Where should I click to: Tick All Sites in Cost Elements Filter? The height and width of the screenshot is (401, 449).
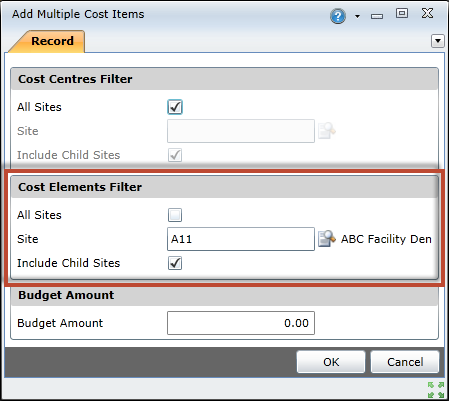pyautogui.click(x=175, y=215)
